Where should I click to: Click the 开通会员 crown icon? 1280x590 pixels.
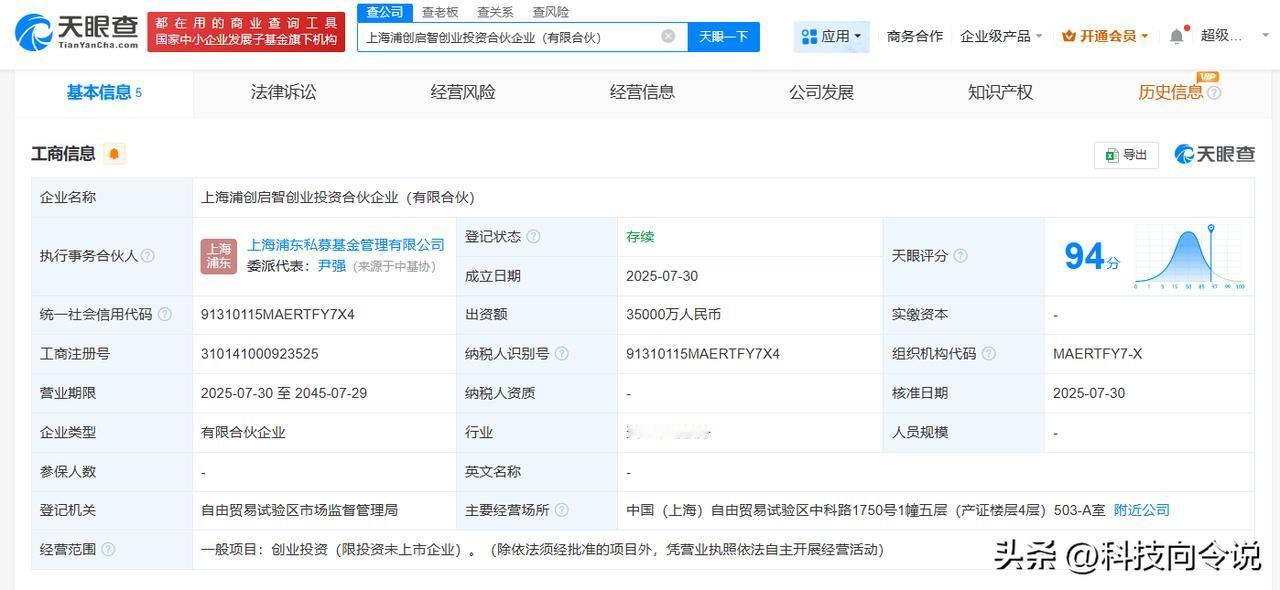pos(1069,36)
